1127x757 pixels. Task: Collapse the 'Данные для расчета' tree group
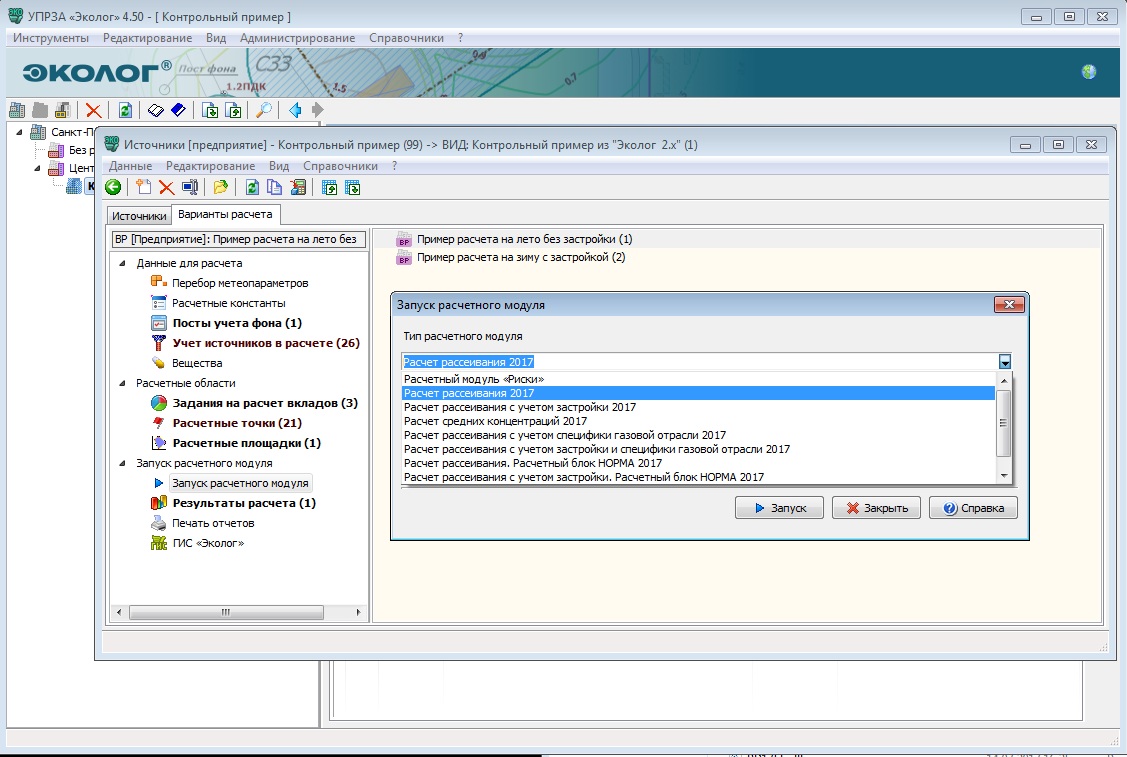pyautogui.click(x=123, y=264)
